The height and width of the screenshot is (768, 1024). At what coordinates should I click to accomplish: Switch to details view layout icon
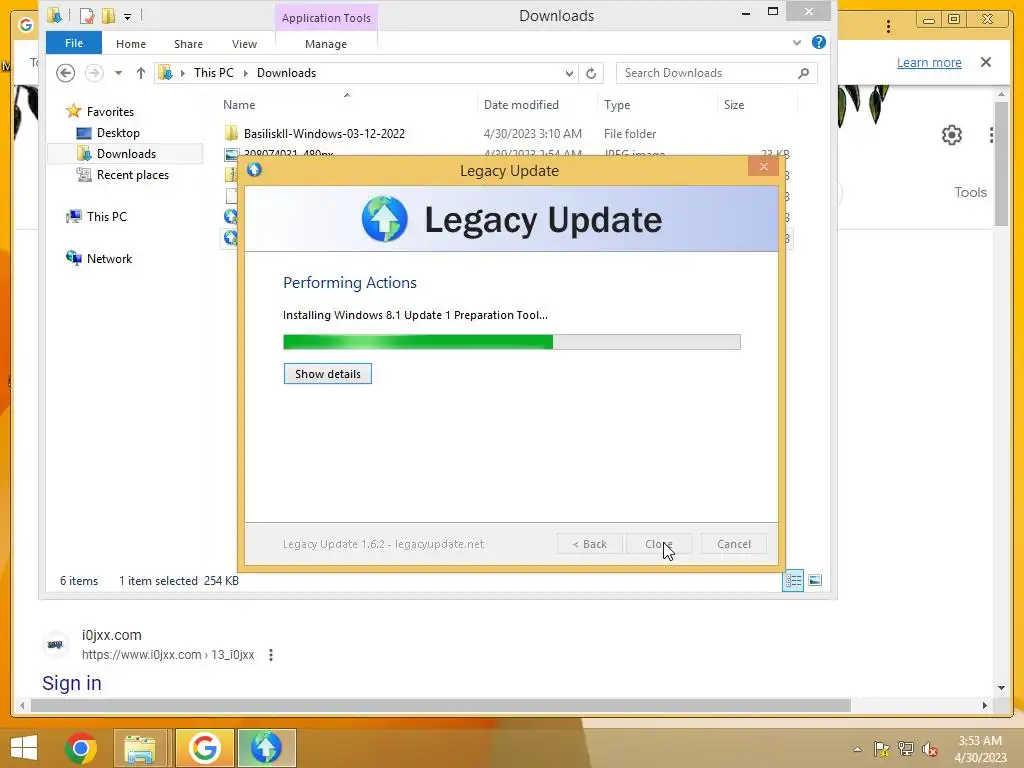[x=793, y=580]
